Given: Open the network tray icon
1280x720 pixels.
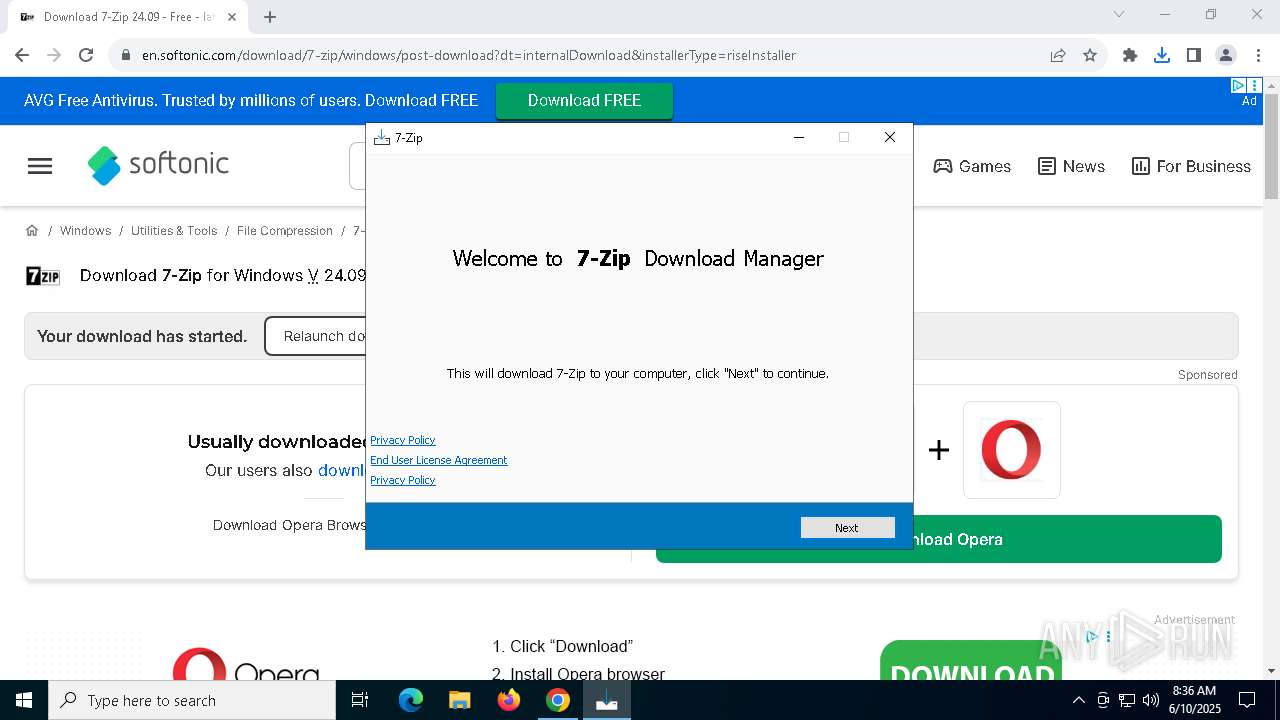Looking at the screenshot, I should pos(1127,700).
